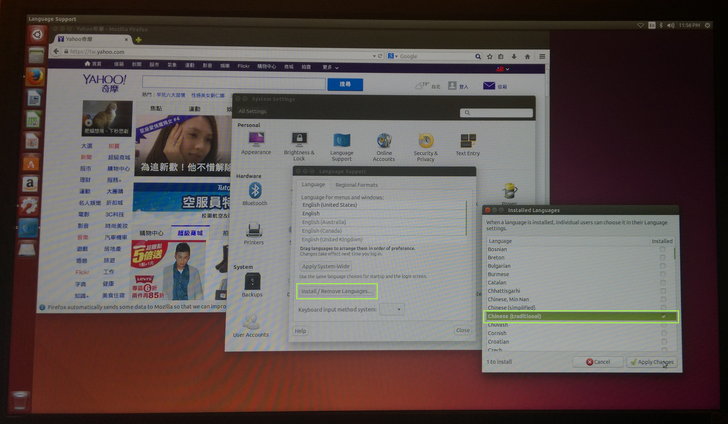Toggle Installed checkbox for Bosnian

pos(663,249)
